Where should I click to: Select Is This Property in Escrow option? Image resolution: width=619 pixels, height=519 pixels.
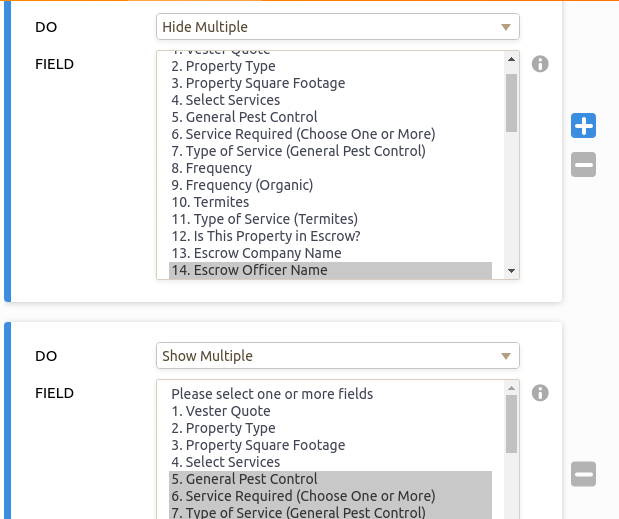(x=265, y=236)
